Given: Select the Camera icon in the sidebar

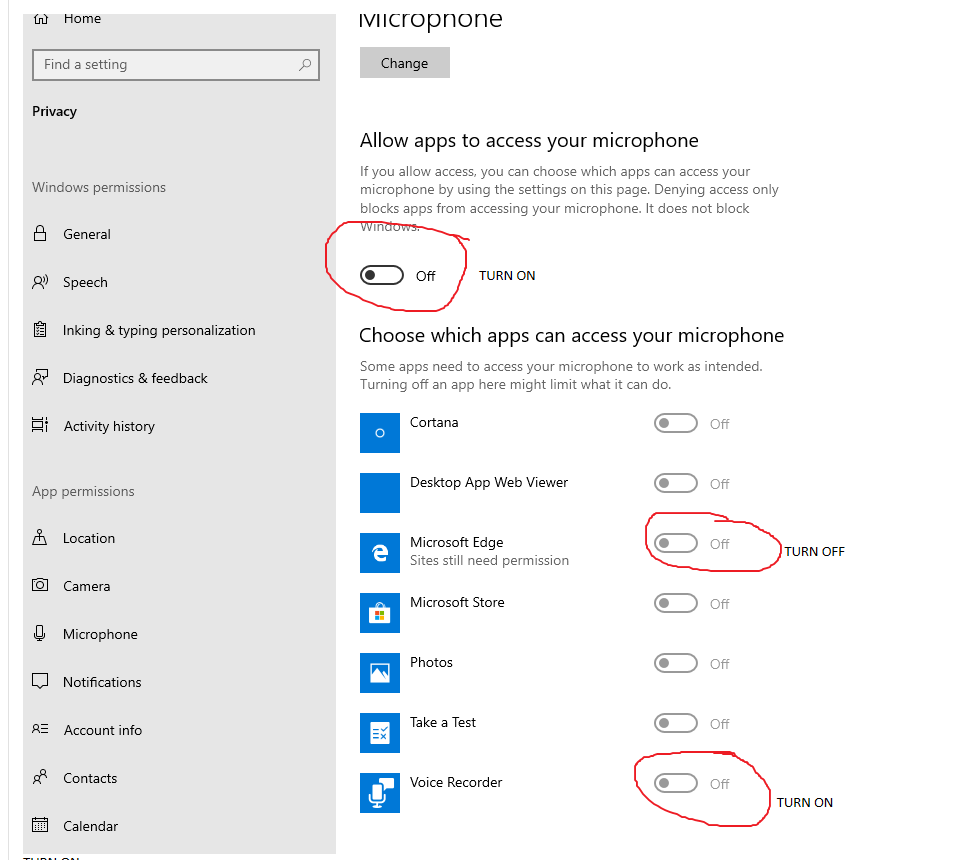Looking at the screenshot, I should pyautogui.click(x=40, y=586).
